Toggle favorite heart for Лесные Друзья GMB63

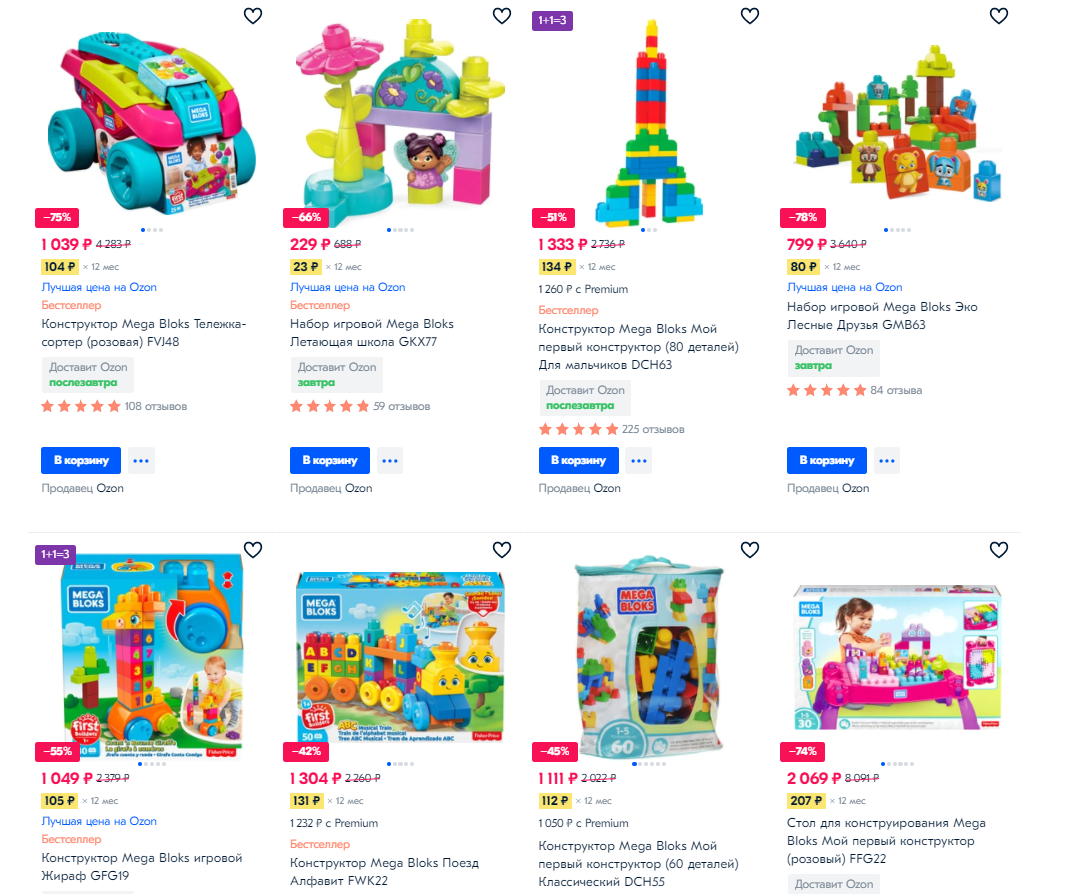999,15
